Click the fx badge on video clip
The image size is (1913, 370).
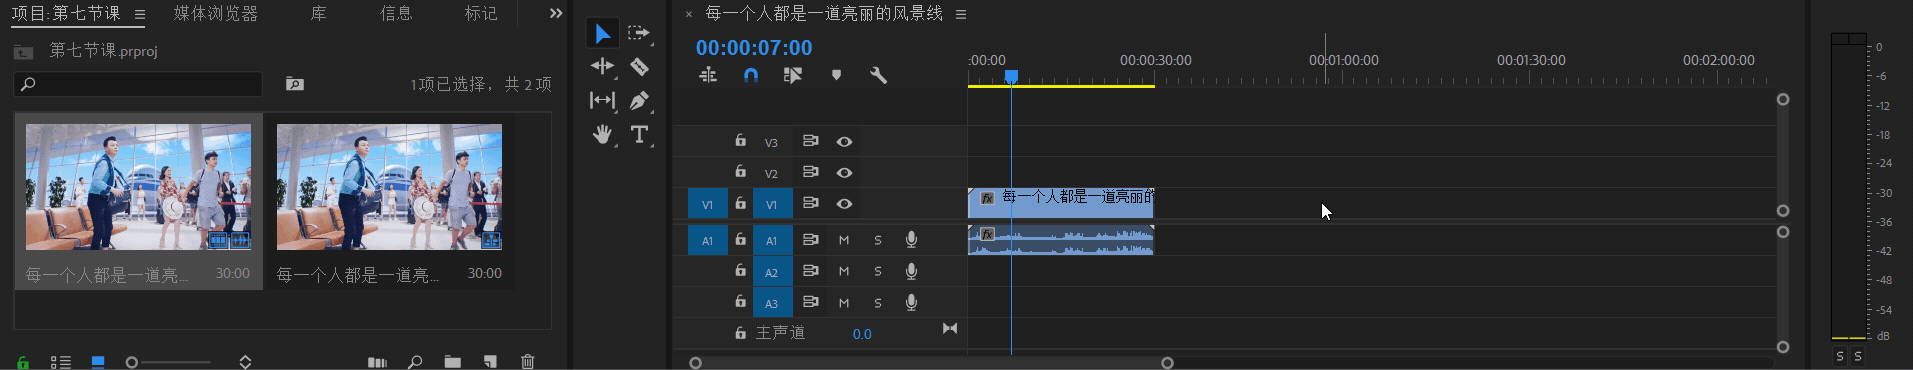(x=987, y=198)
